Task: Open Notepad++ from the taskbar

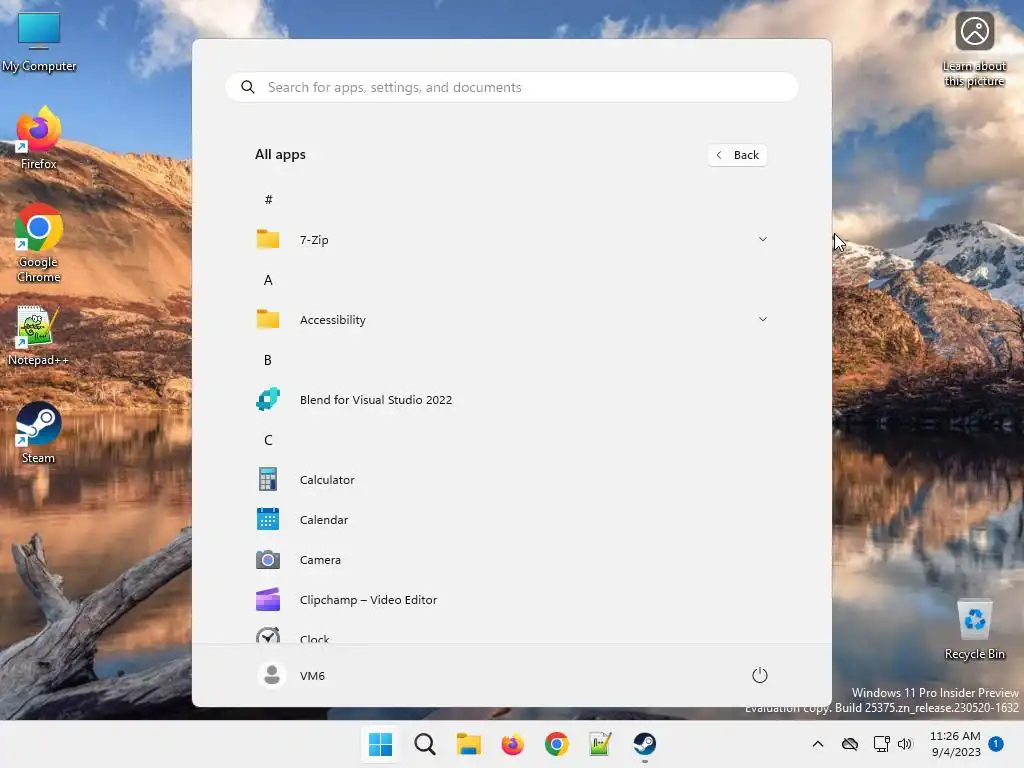Action: (x=600, y=744)
